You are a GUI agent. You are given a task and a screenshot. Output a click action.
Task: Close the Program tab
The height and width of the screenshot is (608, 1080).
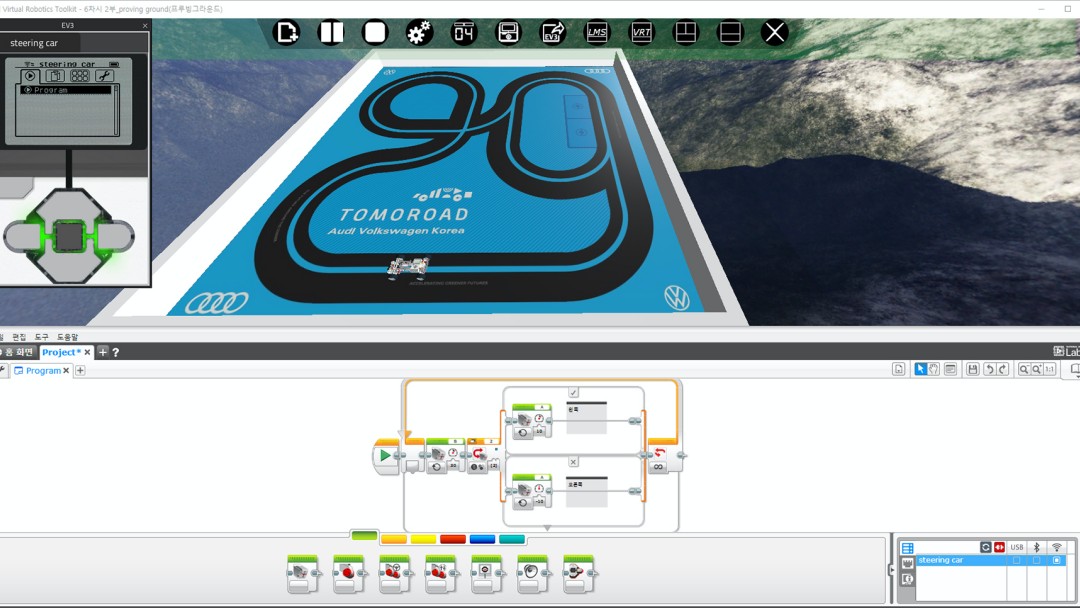click(66, 370)
